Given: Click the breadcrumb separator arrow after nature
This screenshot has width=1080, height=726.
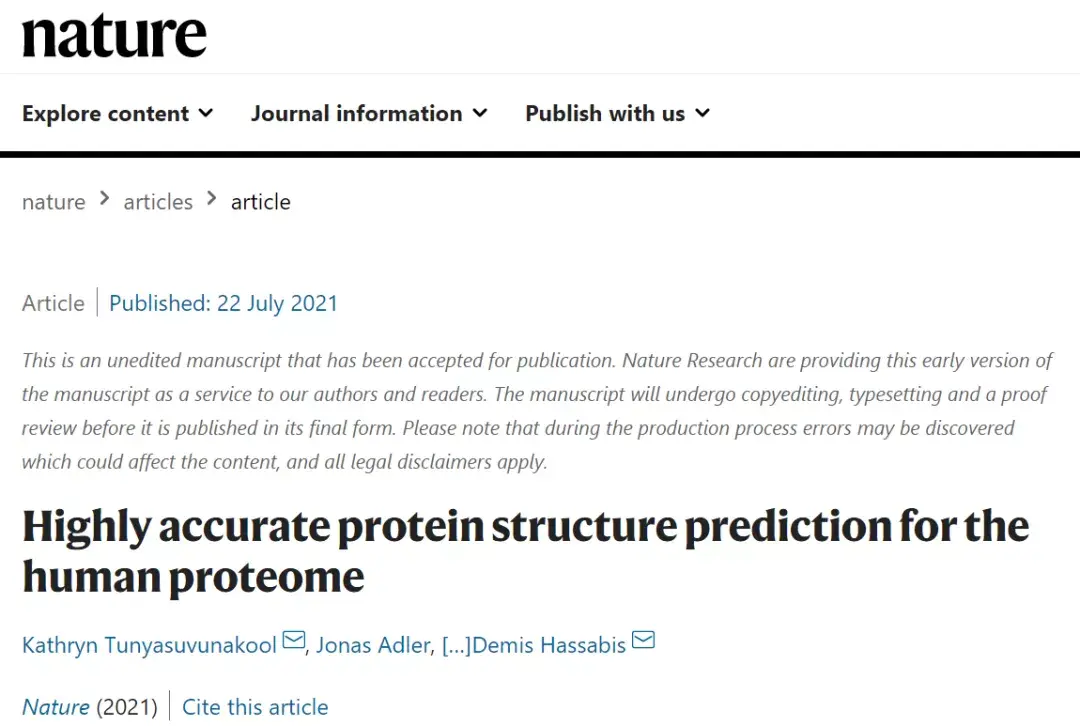Looking at the screenshot, I should coord(103,199).
